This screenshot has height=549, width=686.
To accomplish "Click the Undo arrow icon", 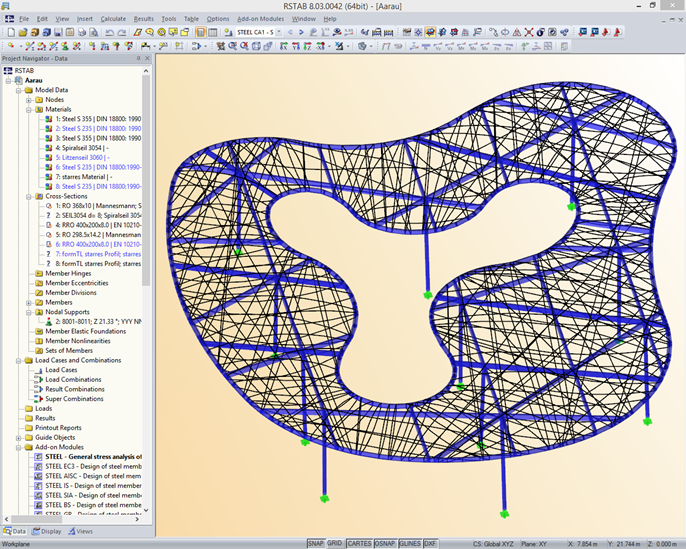I will point(109,32).
